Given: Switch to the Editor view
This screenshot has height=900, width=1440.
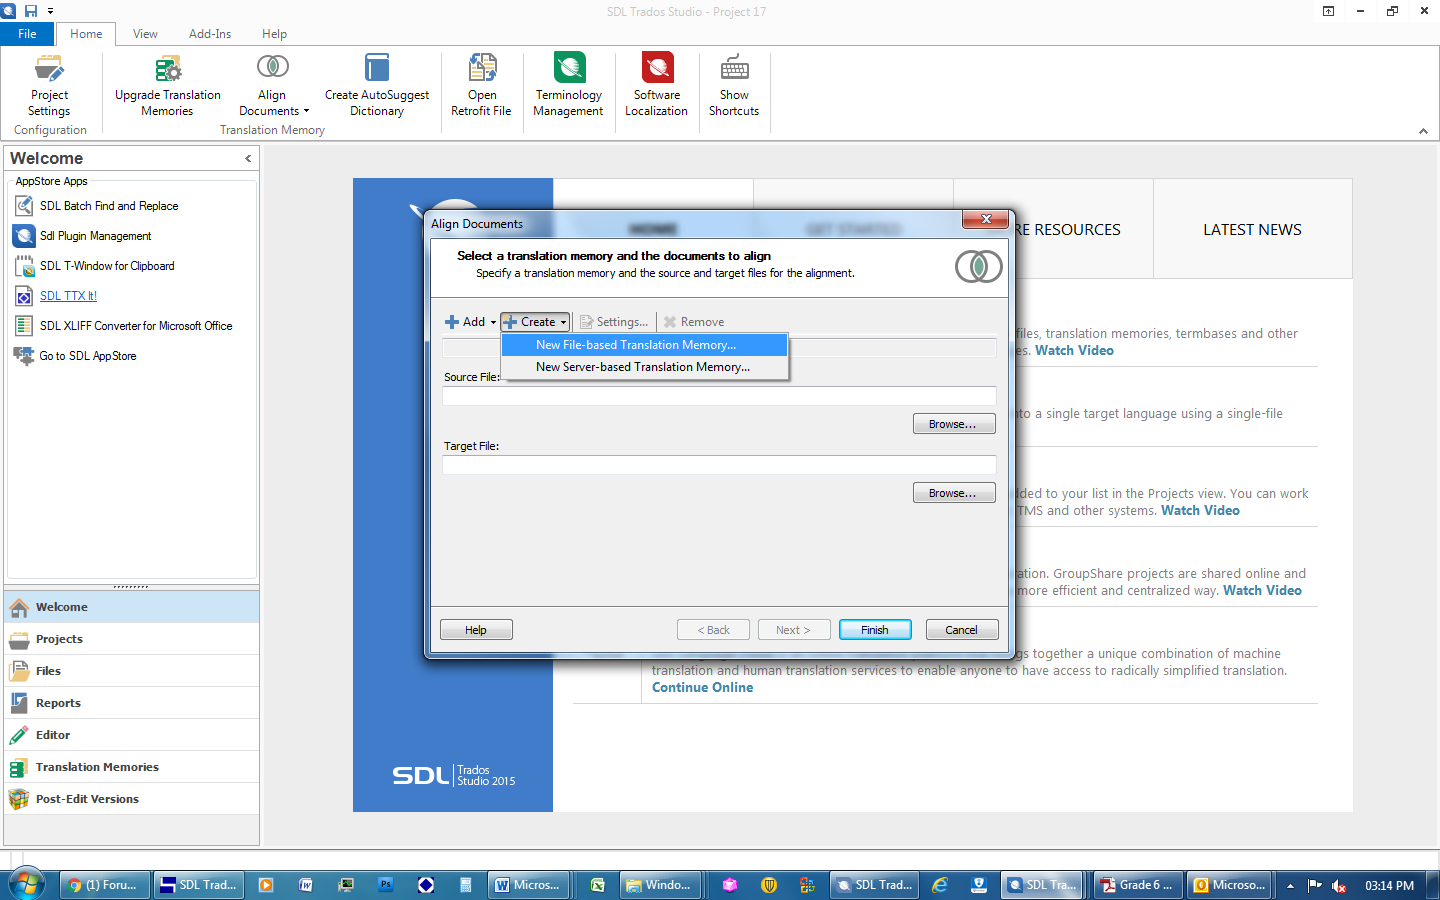Looking at the screenshot, I should coord(132,735).
